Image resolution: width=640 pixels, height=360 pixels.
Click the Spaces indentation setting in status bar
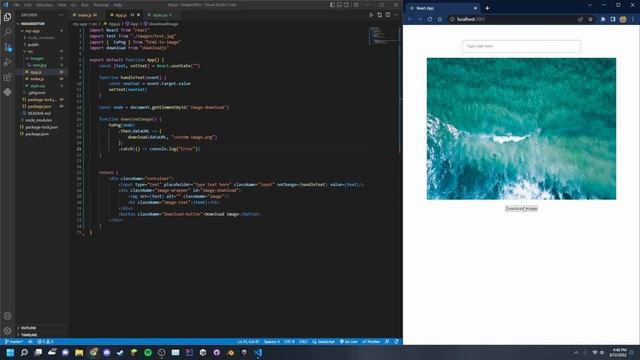pyautogui.click(x=271, y=342)
